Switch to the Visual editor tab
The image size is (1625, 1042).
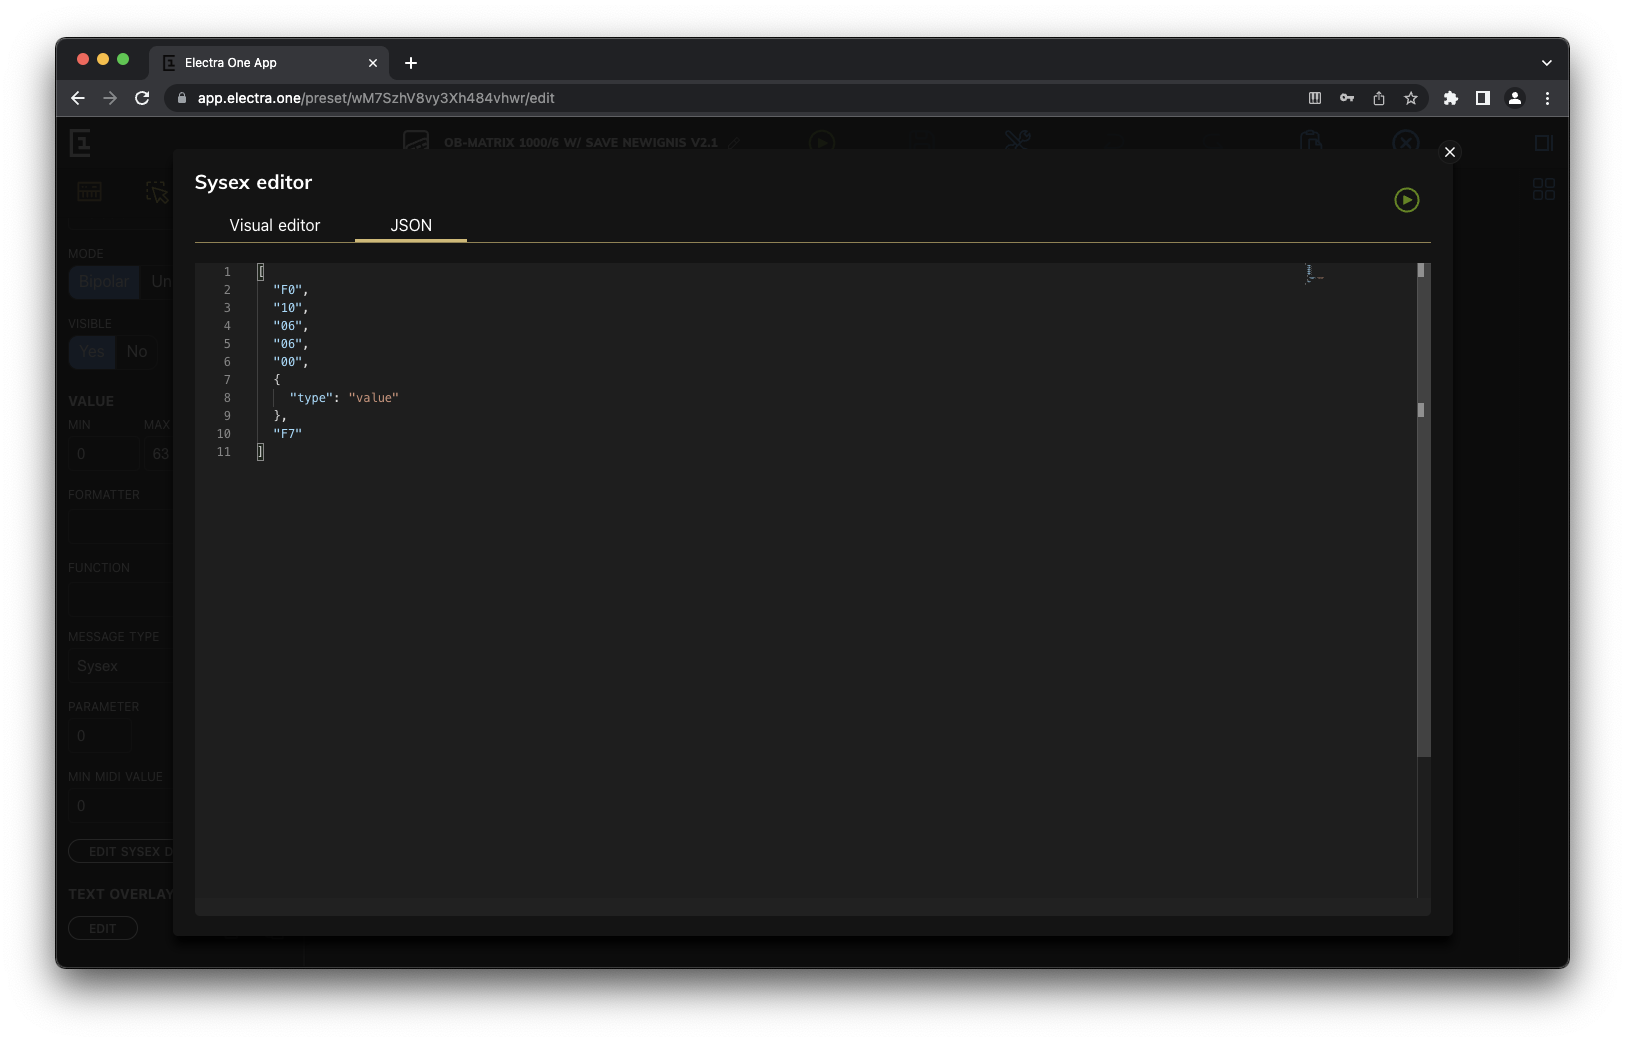click(274, 225)
